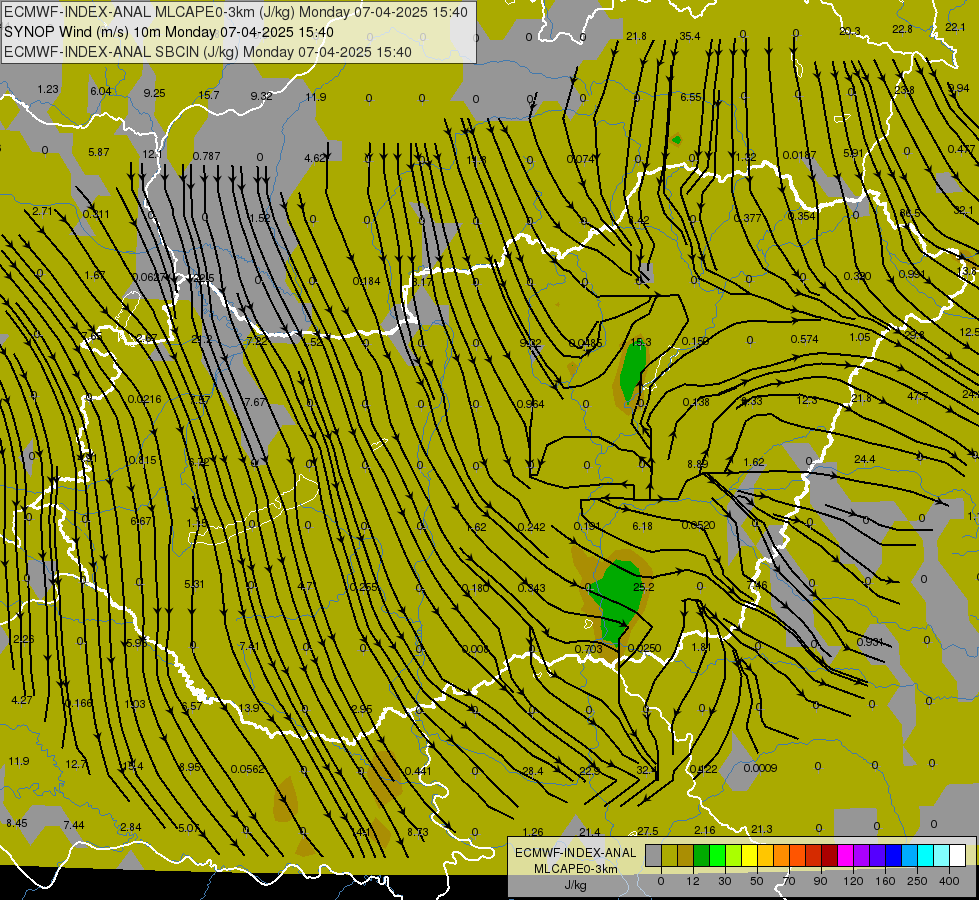The image size is (979, 900).
Task: Click the '0.931' value on the map
Action: coord(870,642)
